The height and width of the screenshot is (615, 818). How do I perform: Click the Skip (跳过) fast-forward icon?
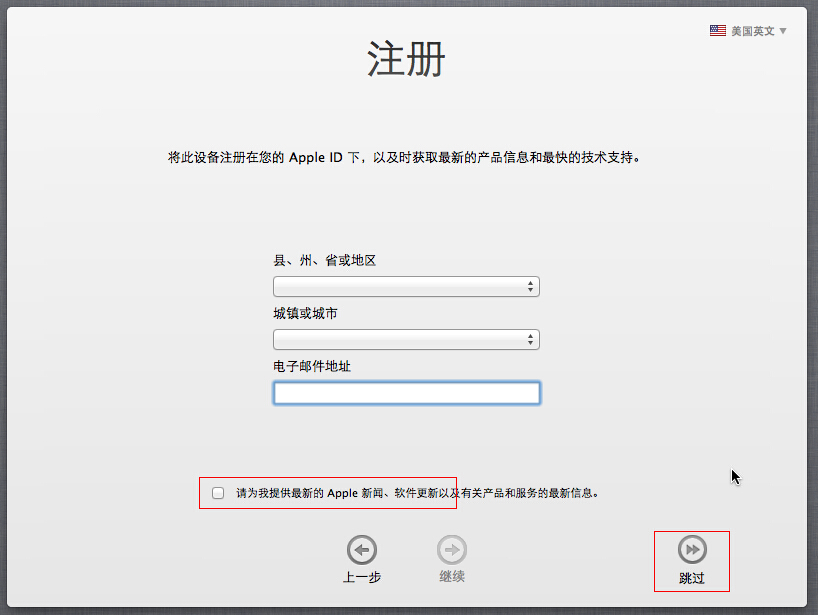coord(692,549)
